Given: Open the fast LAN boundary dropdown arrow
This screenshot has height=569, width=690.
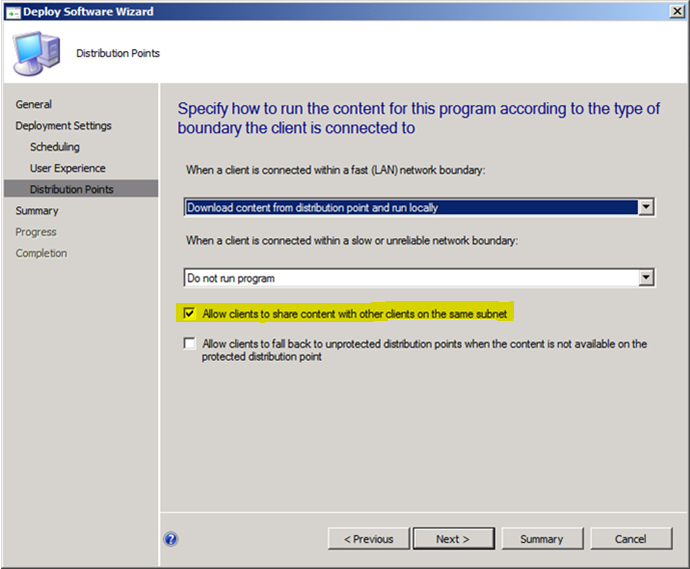Looking at the screenshot, I should coord(646,207).
